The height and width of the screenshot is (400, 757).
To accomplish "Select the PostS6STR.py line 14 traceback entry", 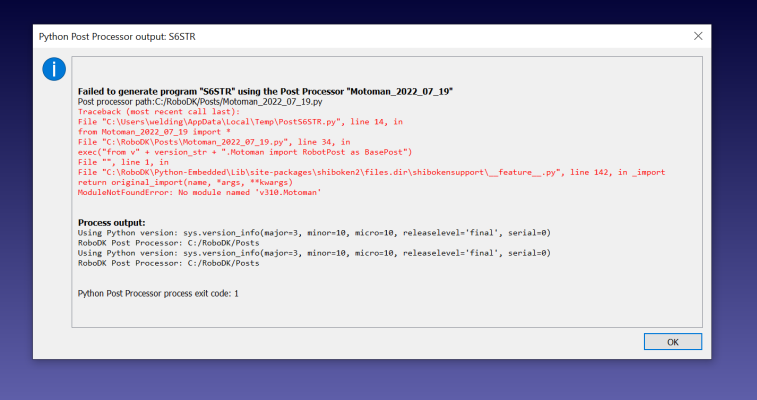I will click(x=240, y=122).
